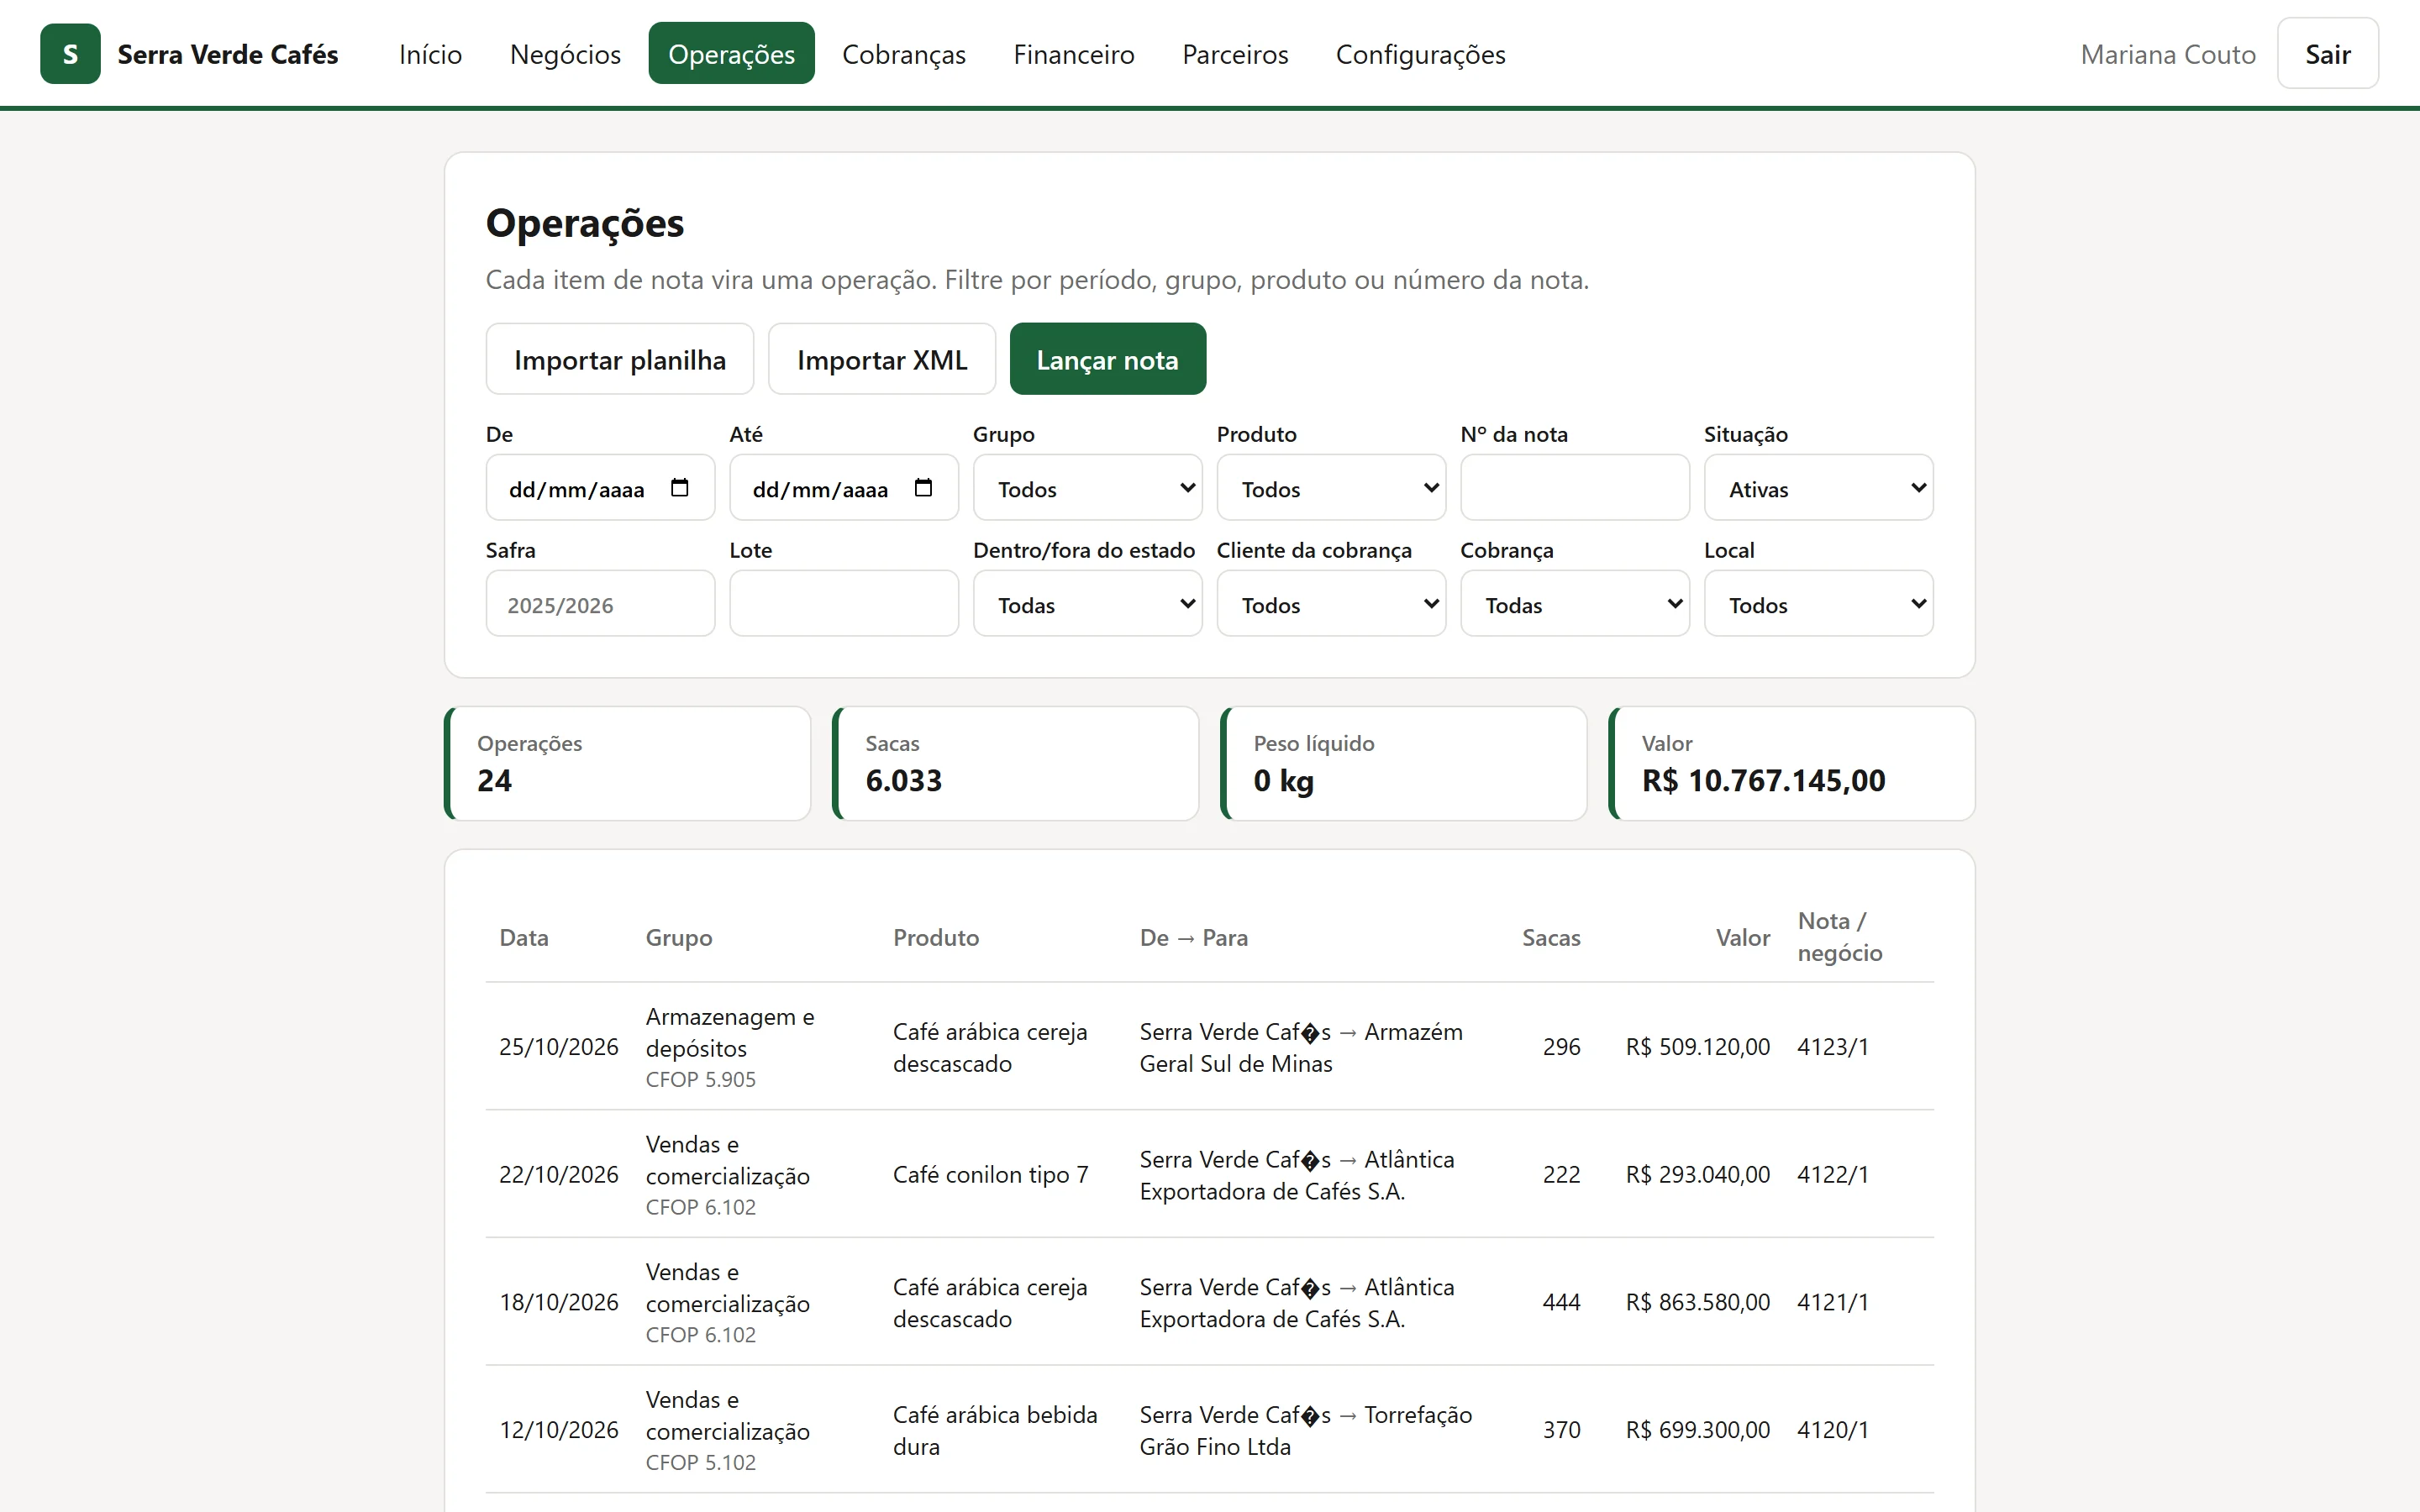Image resolution: width=2420 pixels, height=1512 pixels.
Task: Go to the Início menu
Action: coord(430,54)
